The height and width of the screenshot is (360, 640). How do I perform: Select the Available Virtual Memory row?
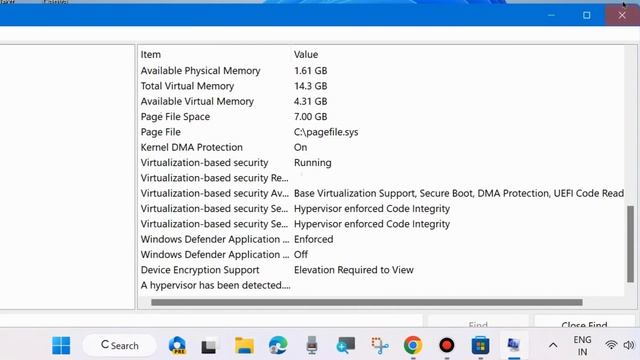tap(381, 101)
